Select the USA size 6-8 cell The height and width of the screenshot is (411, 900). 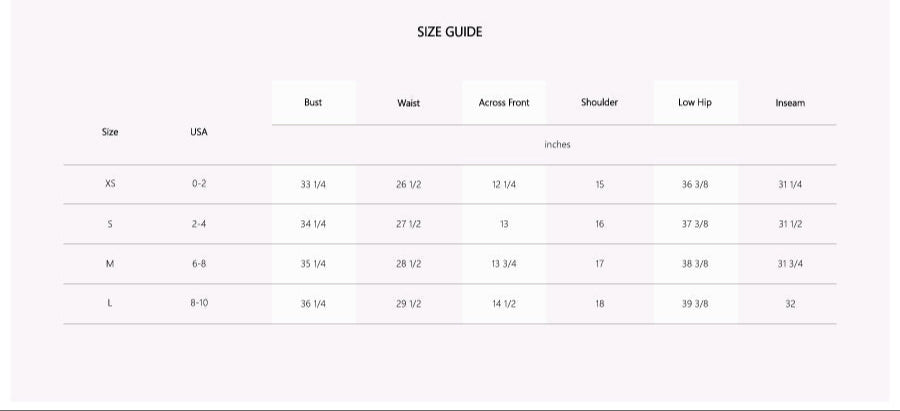pos(199,264)
